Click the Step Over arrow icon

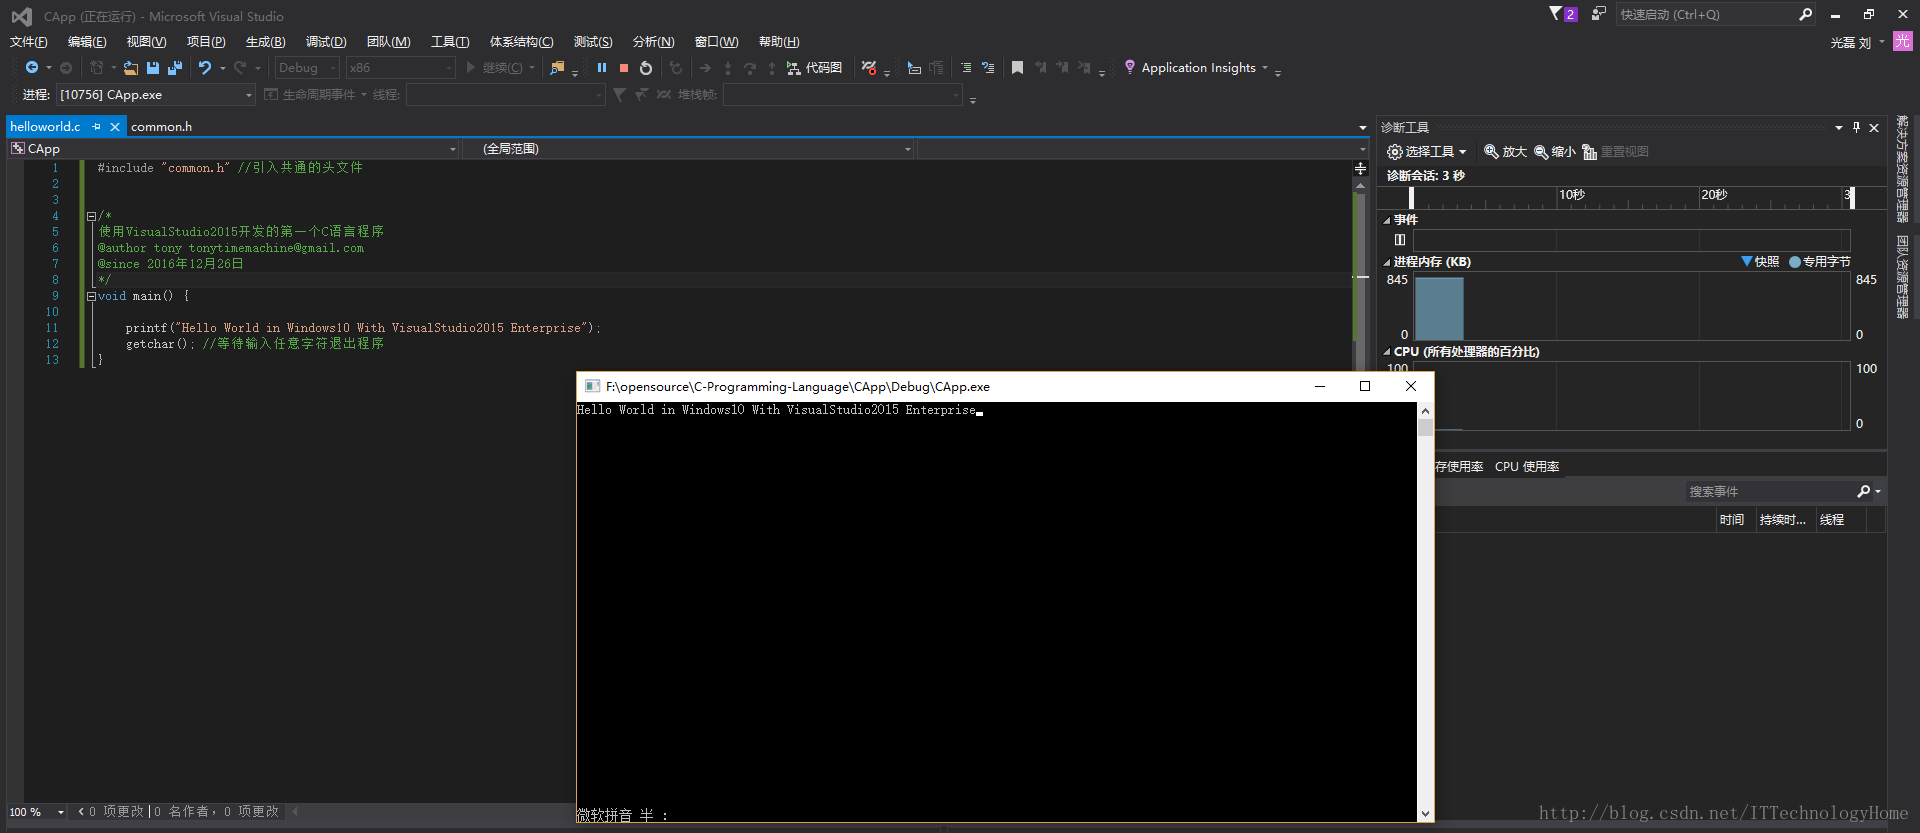tap(750, 68)
